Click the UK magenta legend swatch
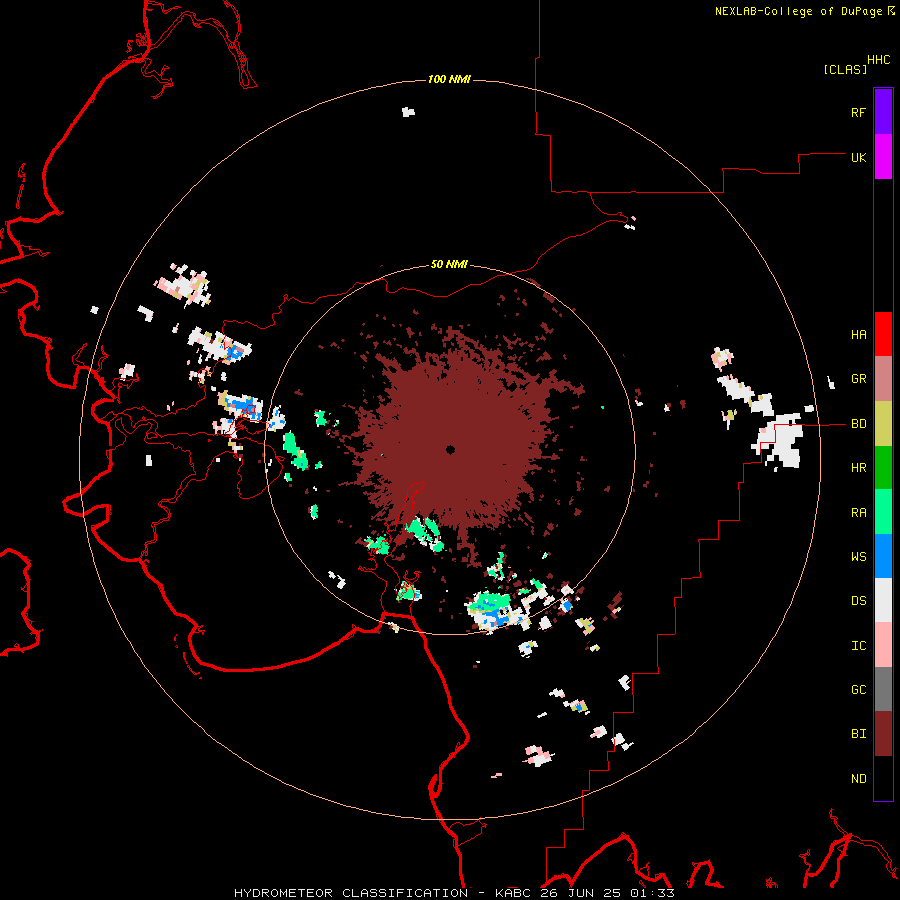 coord(883,157)
